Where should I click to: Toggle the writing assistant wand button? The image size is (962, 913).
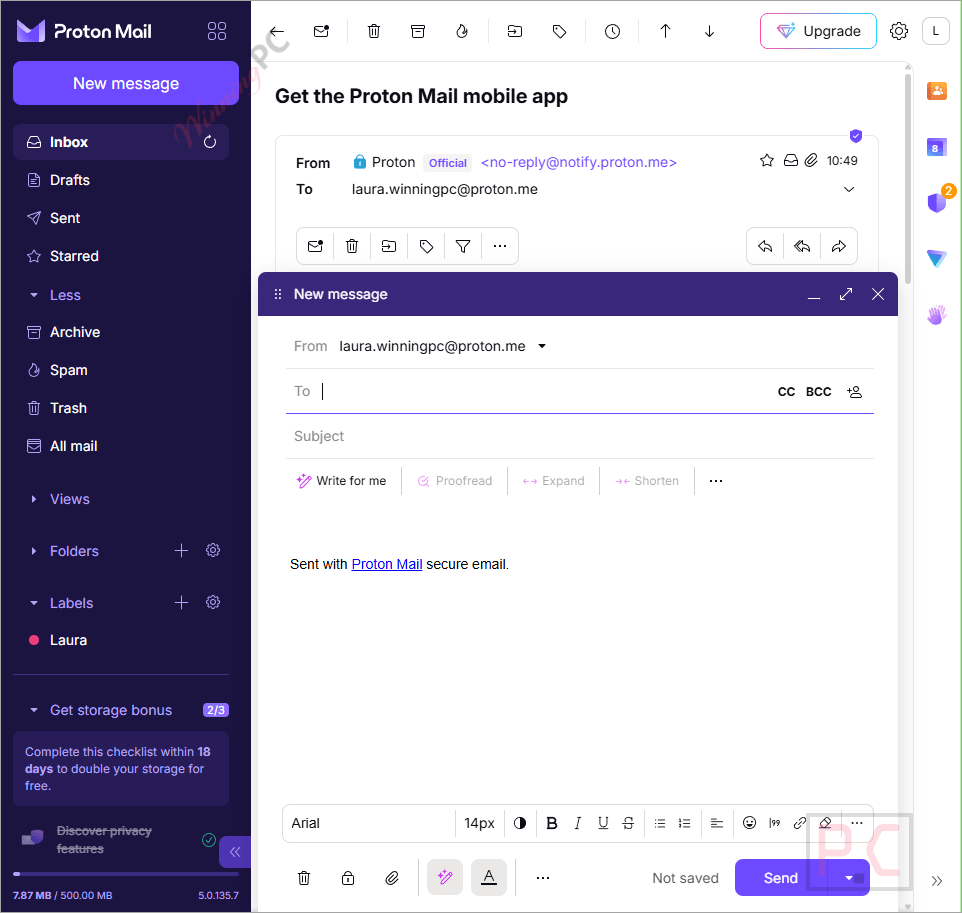pos(445,877)
